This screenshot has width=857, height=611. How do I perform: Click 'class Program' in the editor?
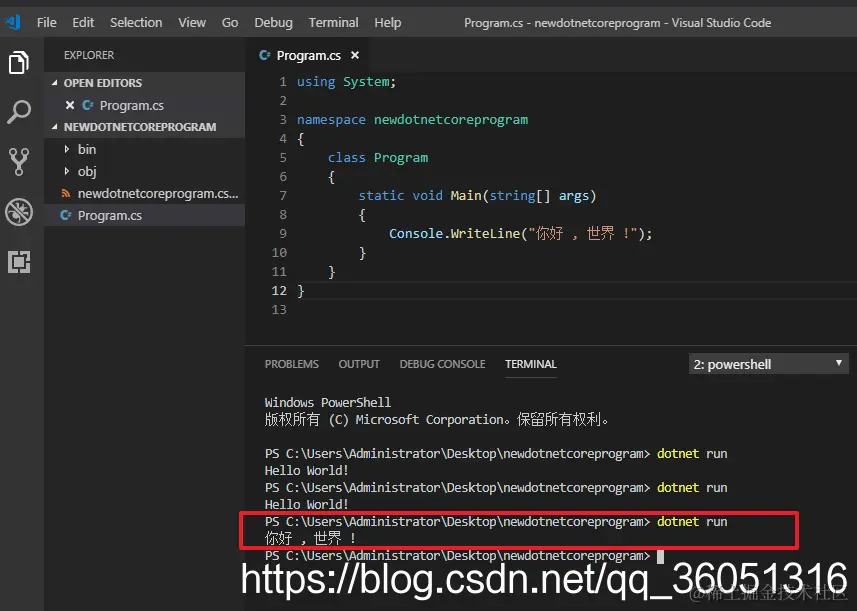coord(378,158)
